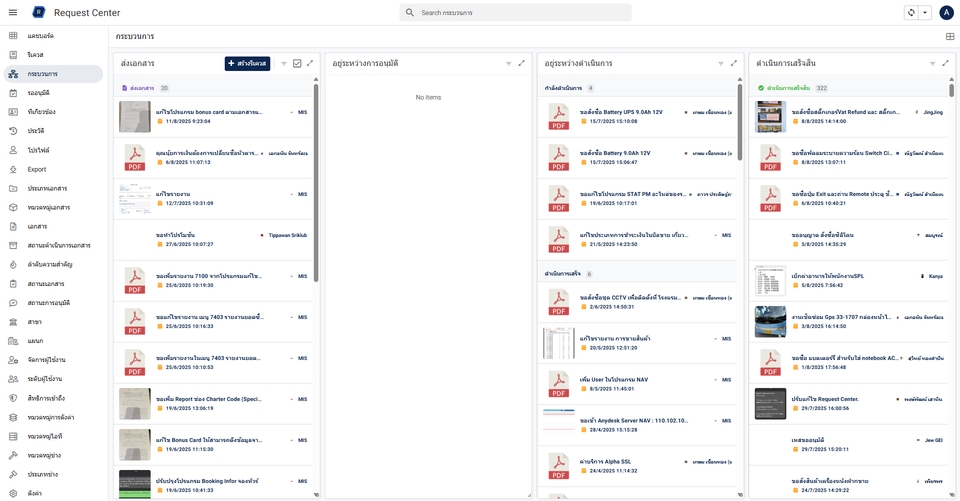
Task: Click the ส่งเอกสาร column vertical scrollbar
Action: pos(317,180)
